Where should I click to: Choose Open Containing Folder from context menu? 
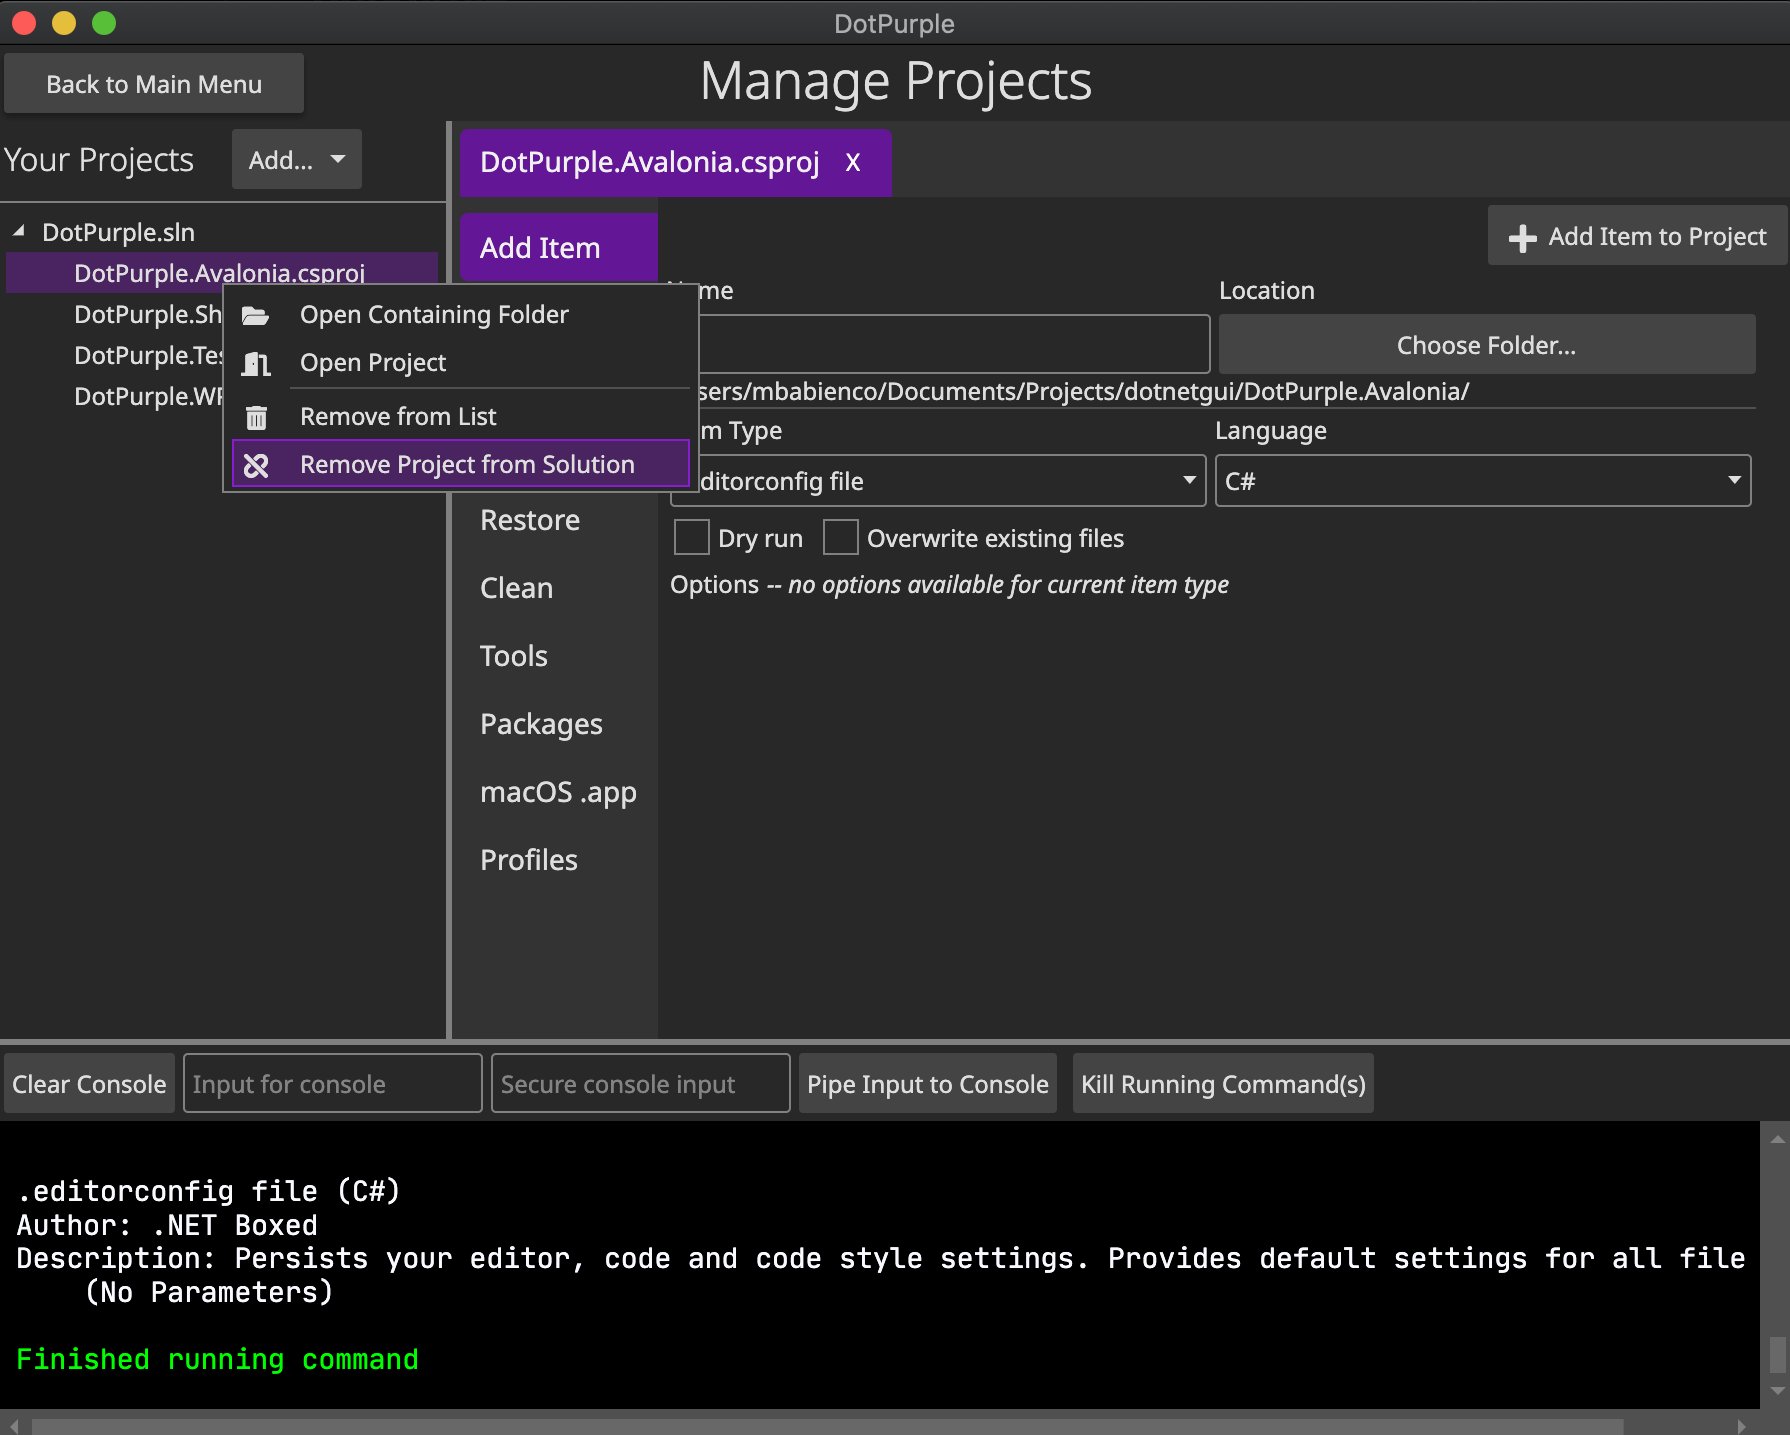pos(460,315)
